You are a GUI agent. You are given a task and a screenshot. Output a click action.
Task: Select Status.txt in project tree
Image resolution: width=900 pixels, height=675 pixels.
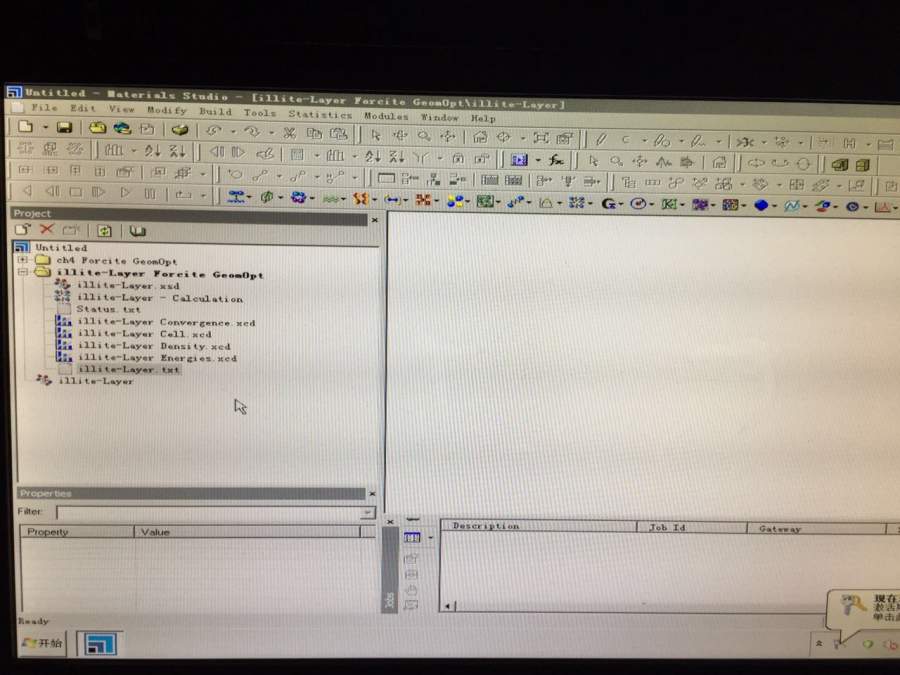click(x=108, y=309)
